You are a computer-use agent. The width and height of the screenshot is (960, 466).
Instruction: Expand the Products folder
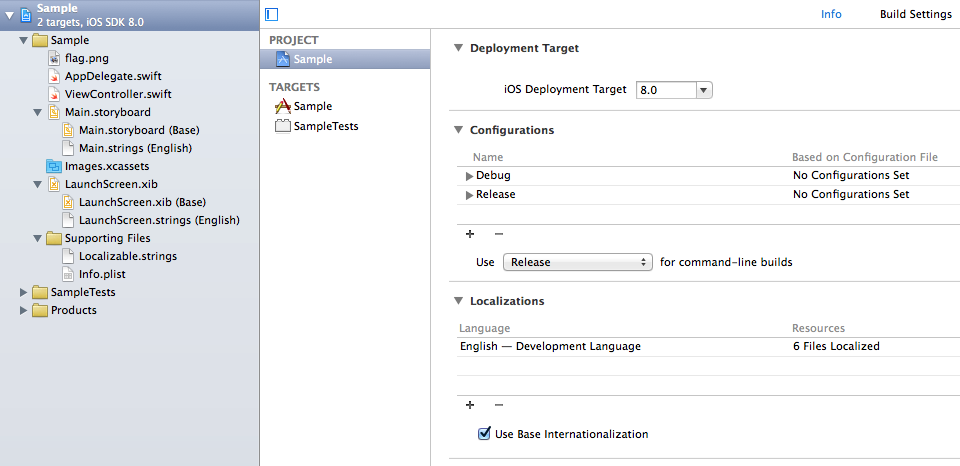[x=24, y=310]
